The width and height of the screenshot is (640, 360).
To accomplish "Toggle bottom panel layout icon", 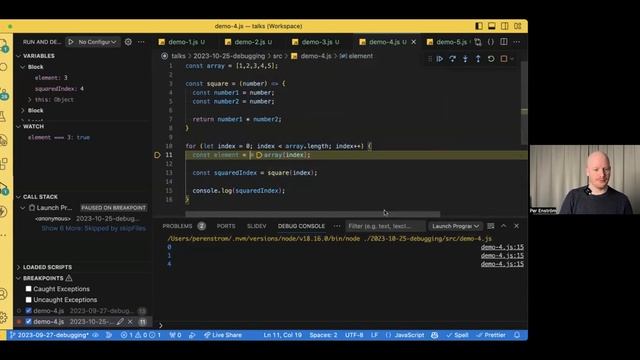I will [491, 26].
